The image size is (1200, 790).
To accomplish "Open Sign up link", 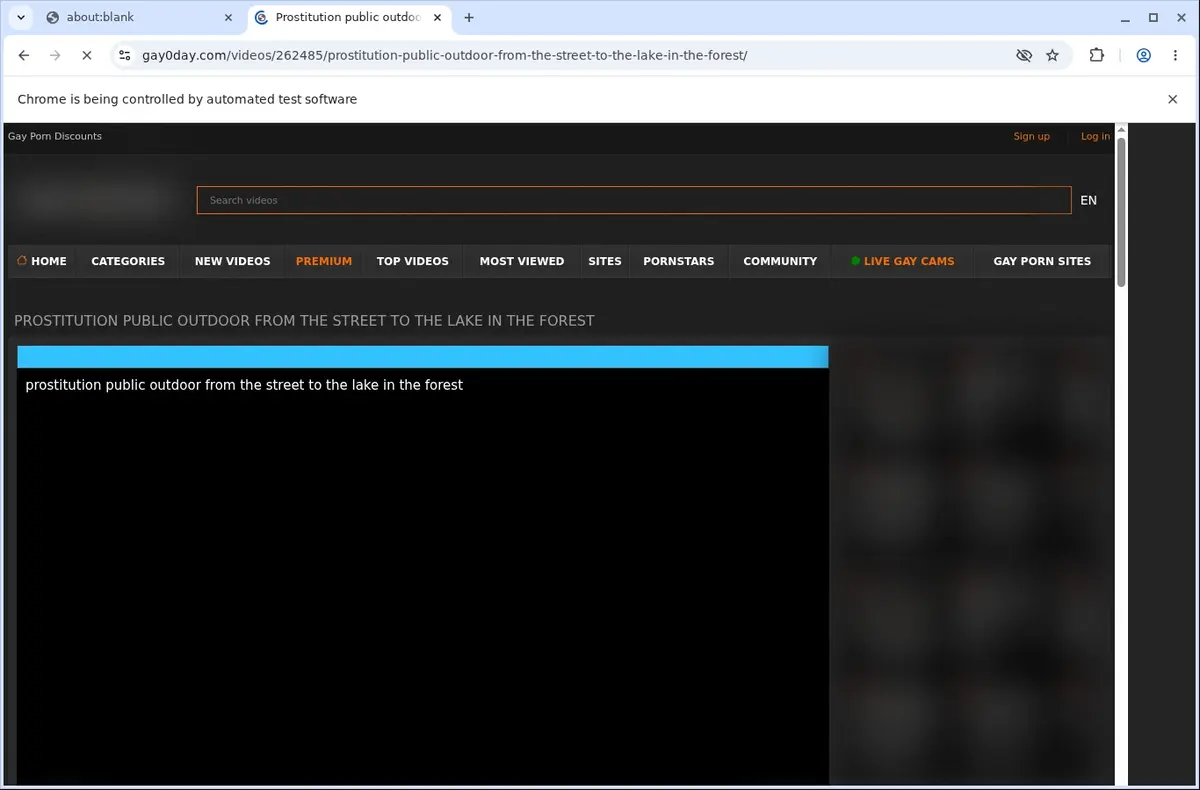I will click(1031, 136).
